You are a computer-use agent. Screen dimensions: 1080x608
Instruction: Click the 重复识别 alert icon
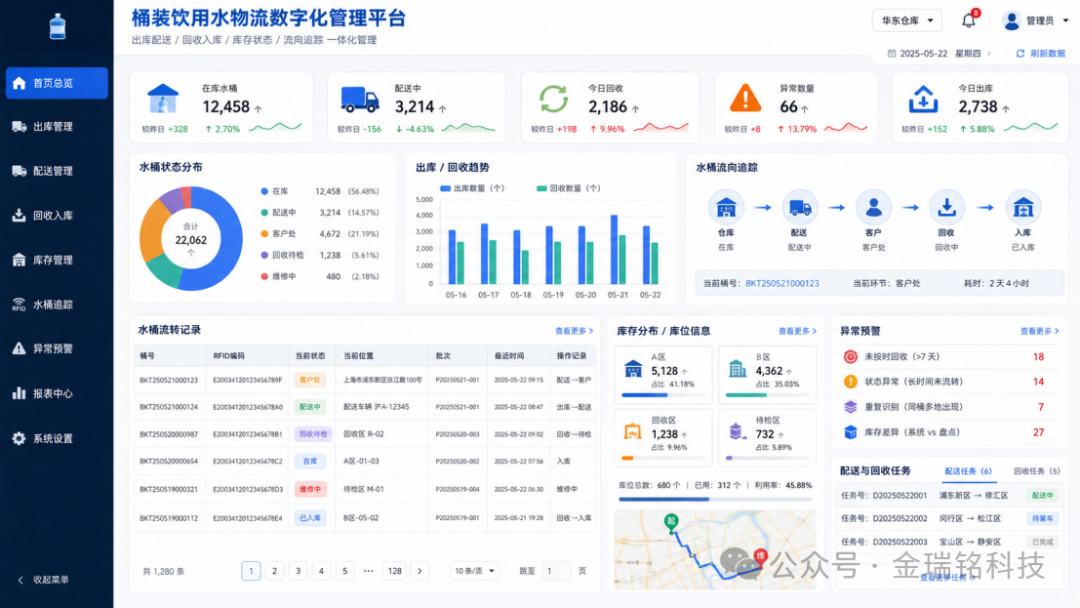point(851,407)
